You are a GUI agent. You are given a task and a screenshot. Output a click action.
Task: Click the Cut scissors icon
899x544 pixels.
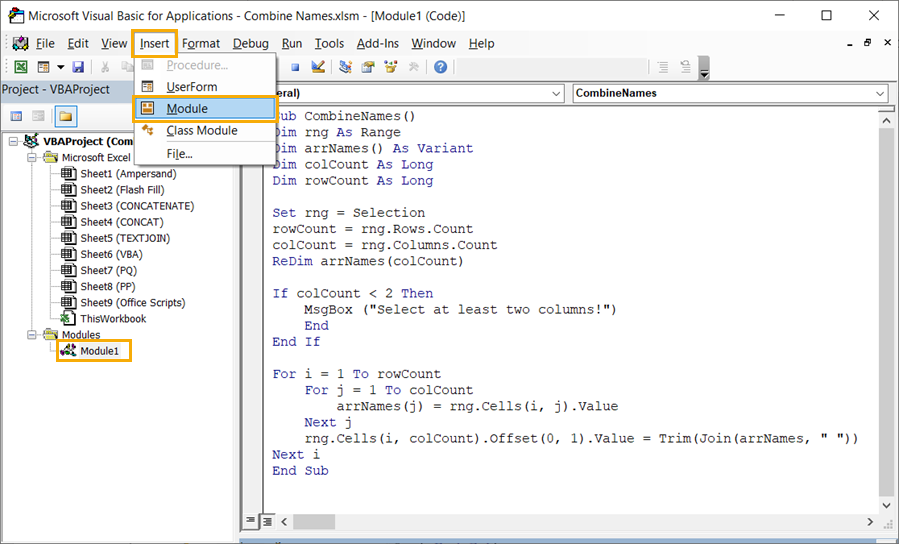pyautogui.click(x=105, y=67)
